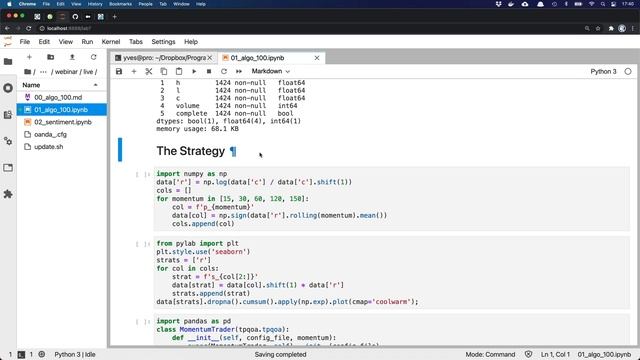This screenshot has width=640, height=360.
Task: Select the update.sh file
Action: 62,147
